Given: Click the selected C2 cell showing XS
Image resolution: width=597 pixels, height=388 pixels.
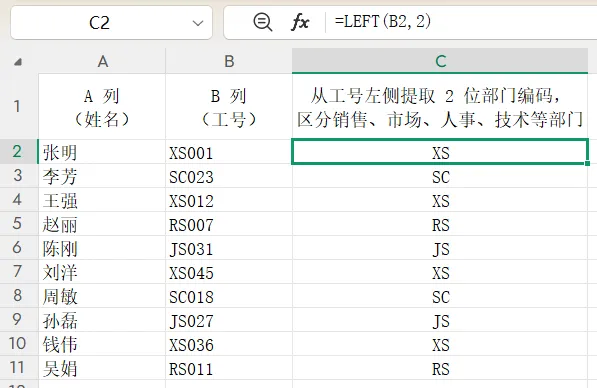Looking at the screenshot, I should point(440,152).
